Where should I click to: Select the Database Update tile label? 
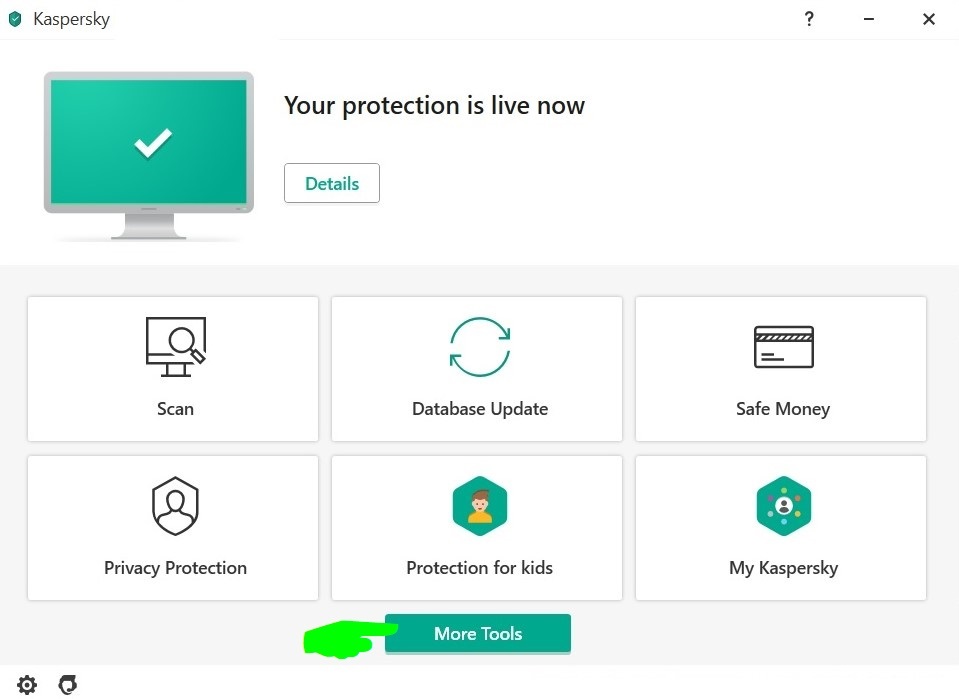(480, 409)
